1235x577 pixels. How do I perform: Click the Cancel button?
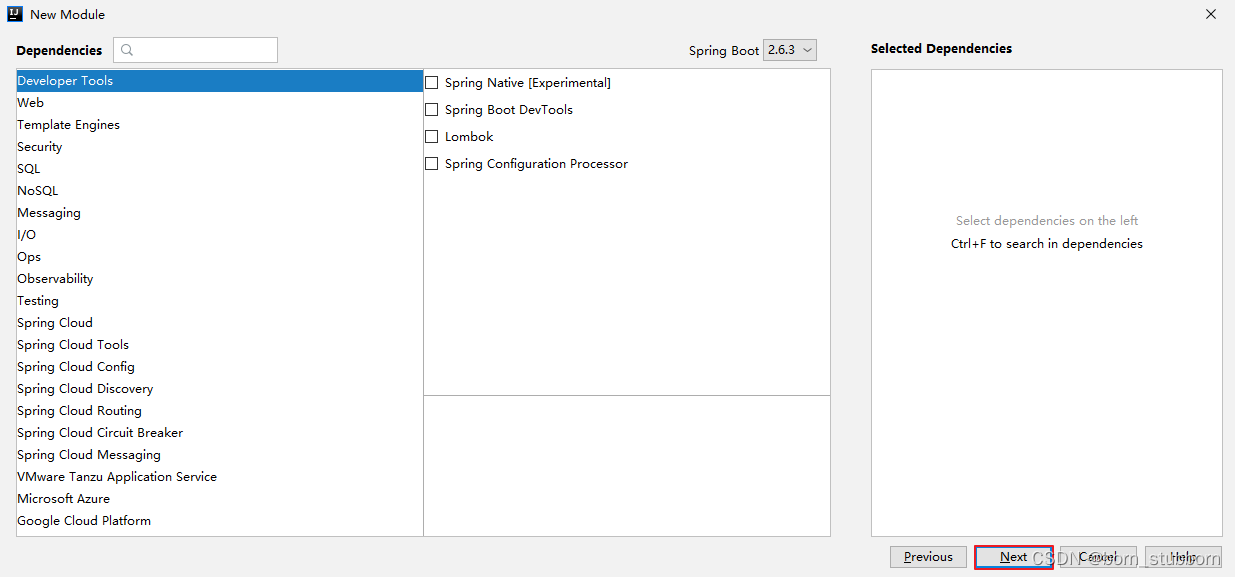click(1098, 557)
